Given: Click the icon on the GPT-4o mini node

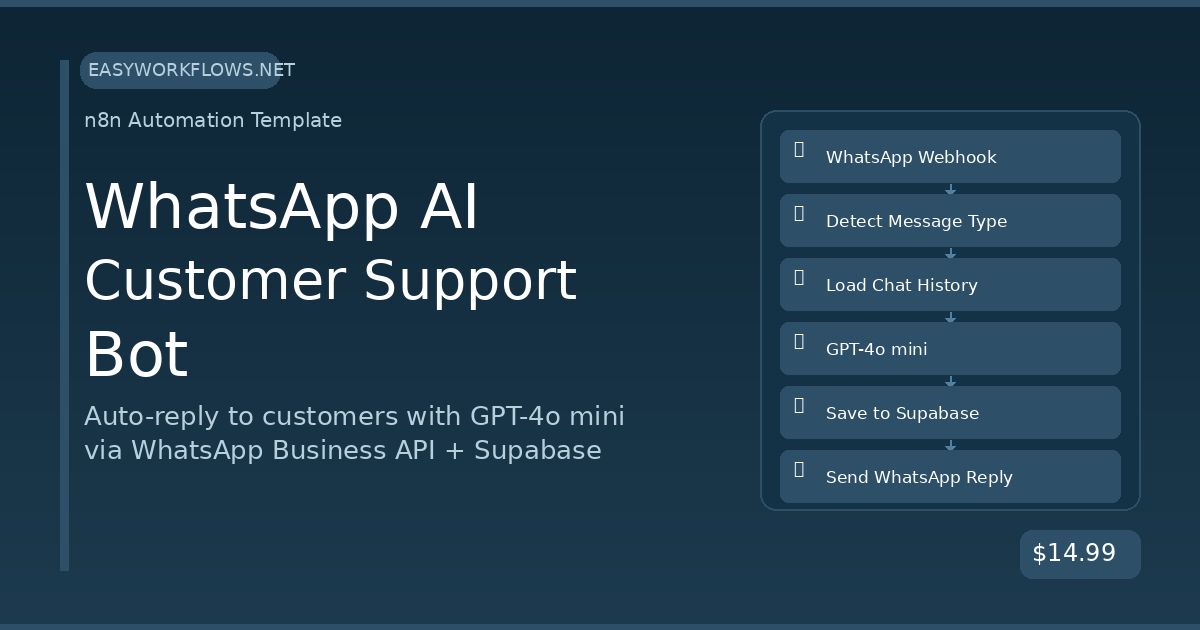Looking at the screenshot, I should click(x=799, y=341).
